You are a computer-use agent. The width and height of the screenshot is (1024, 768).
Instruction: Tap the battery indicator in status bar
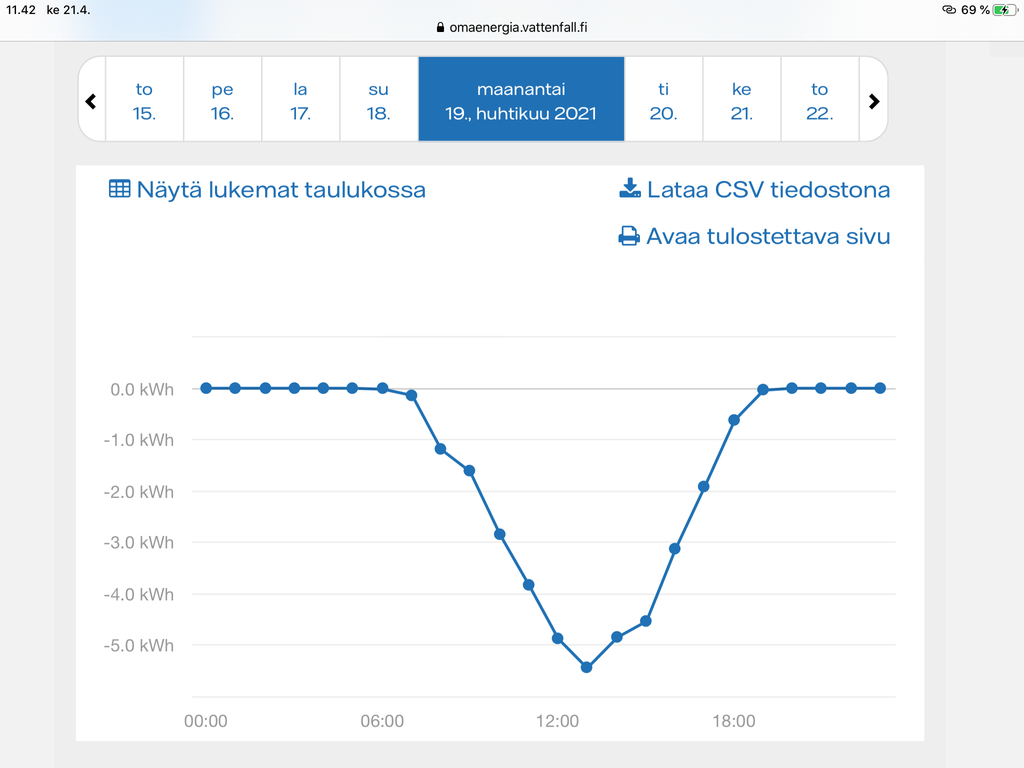point(1003,10)
